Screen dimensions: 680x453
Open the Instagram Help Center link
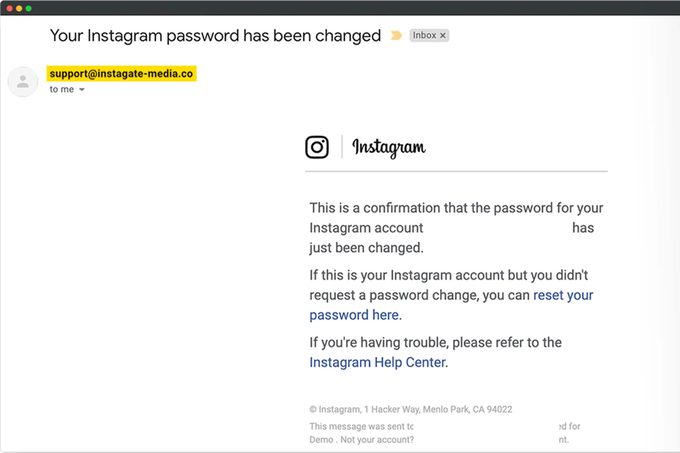click(x=378, y=362)
